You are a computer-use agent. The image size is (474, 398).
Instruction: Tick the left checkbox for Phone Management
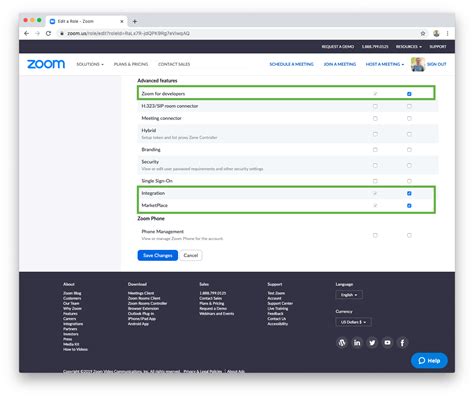(375, 235)
